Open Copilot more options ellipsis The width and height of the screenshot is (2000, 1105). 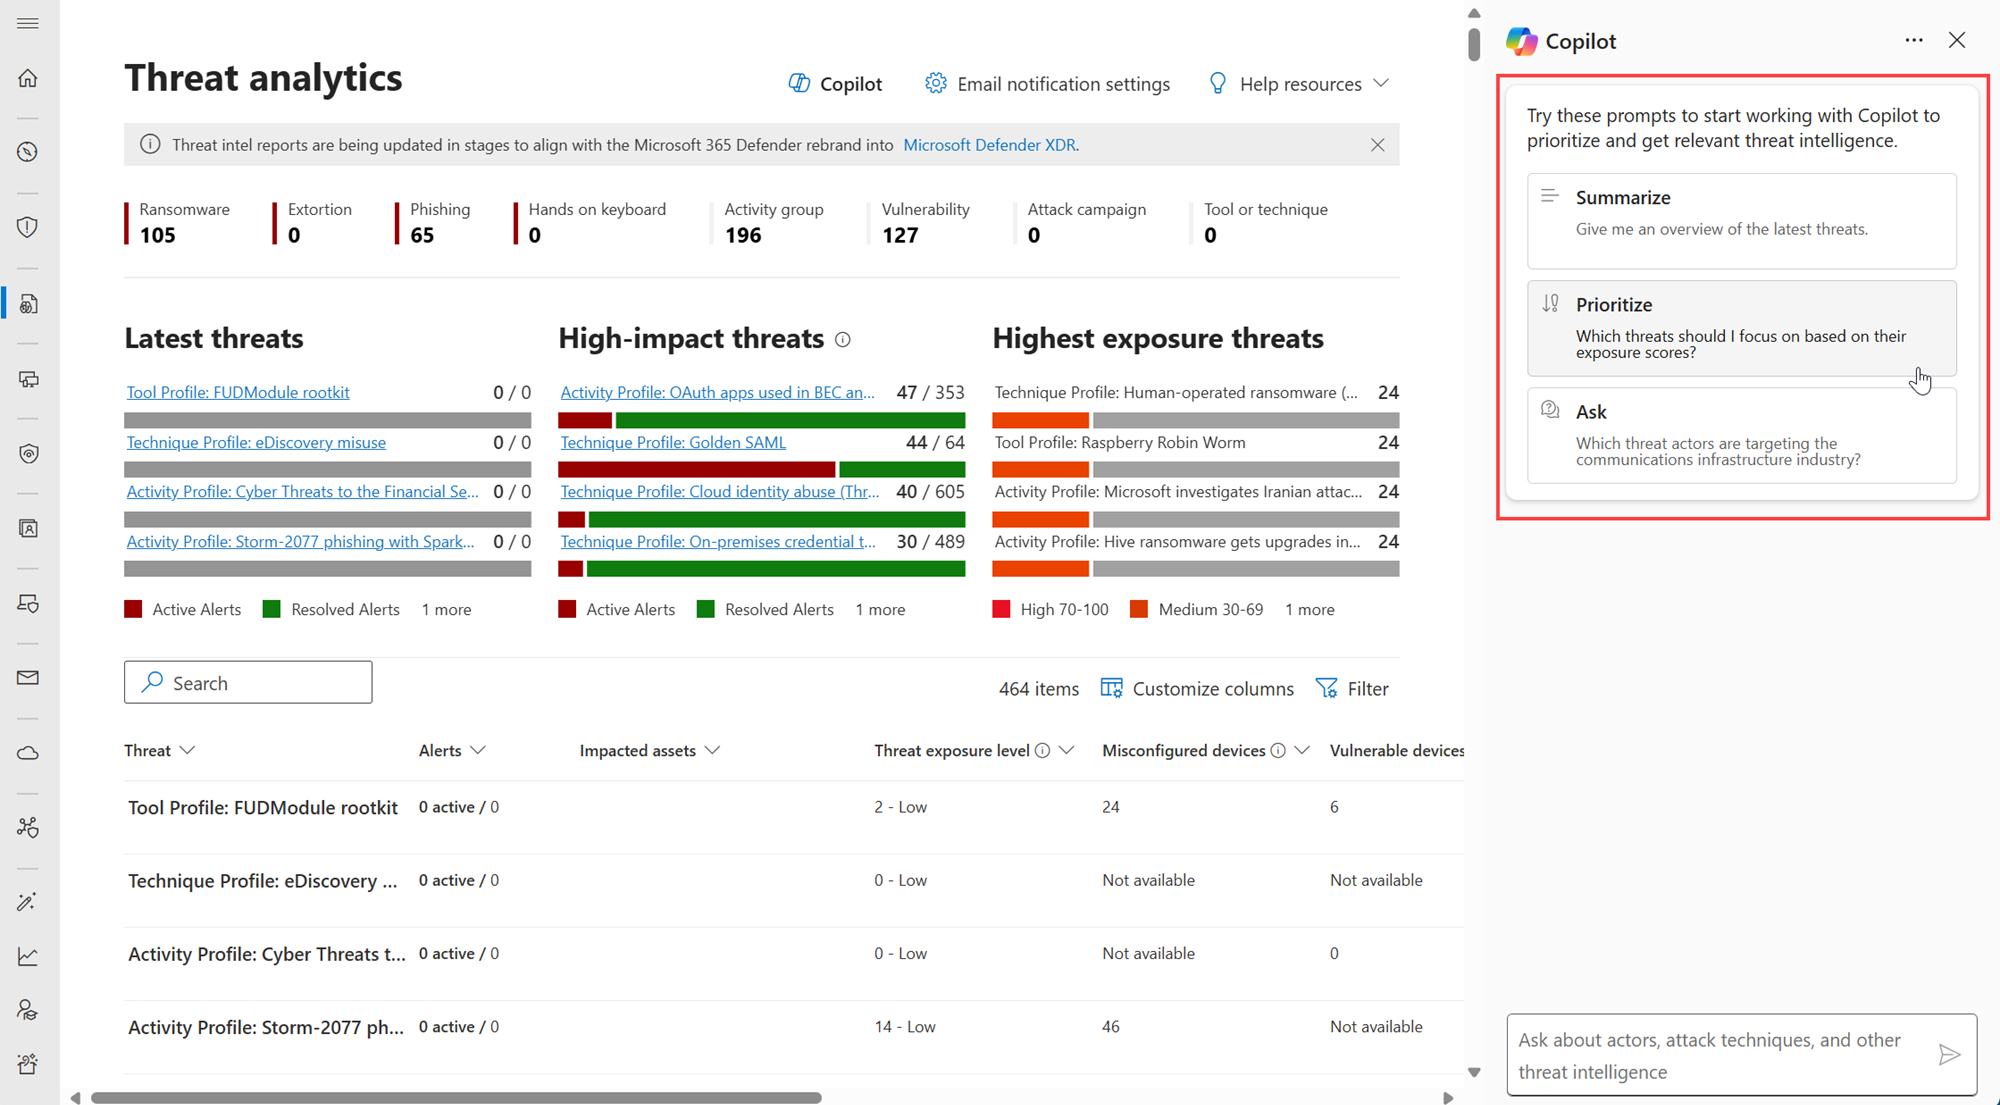pyautogui.click(x=1913, y=40)
